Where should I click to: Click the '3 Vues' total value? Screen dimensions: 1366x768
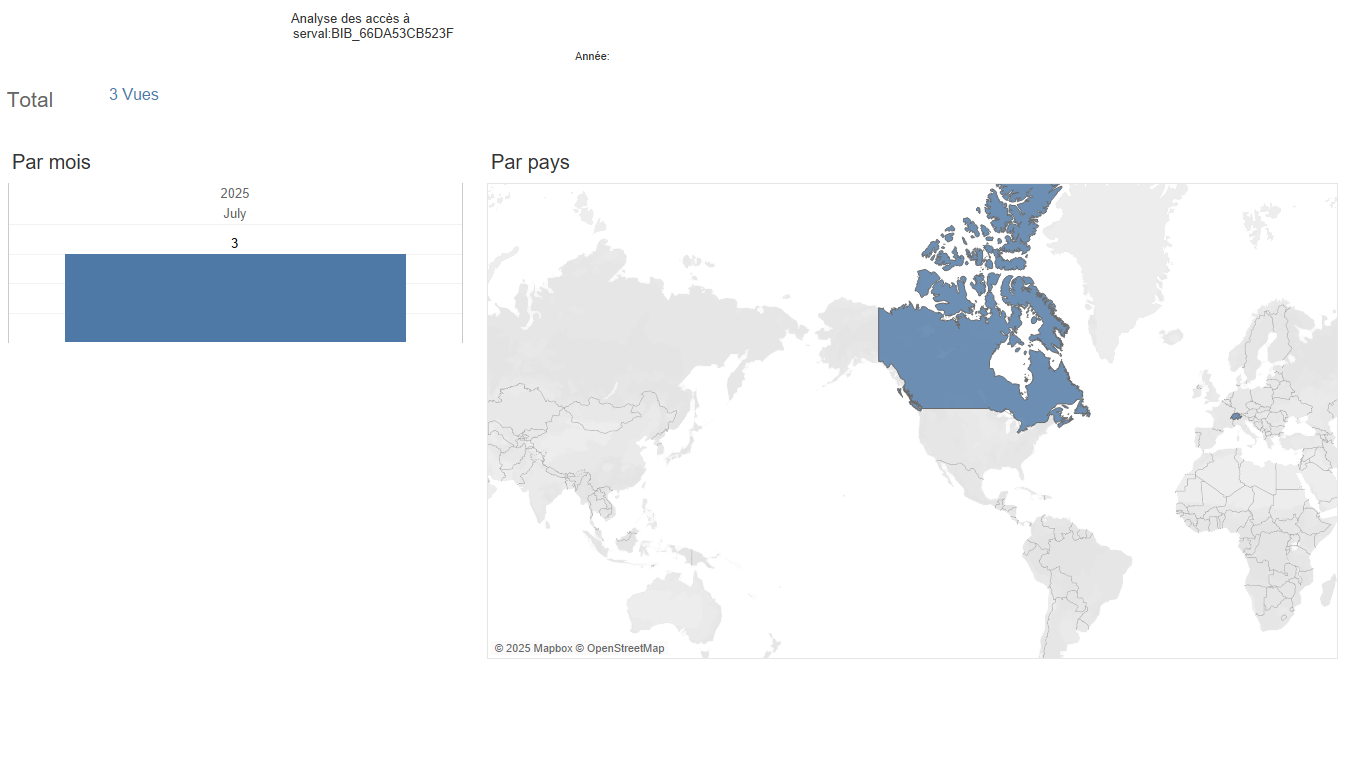134,95
